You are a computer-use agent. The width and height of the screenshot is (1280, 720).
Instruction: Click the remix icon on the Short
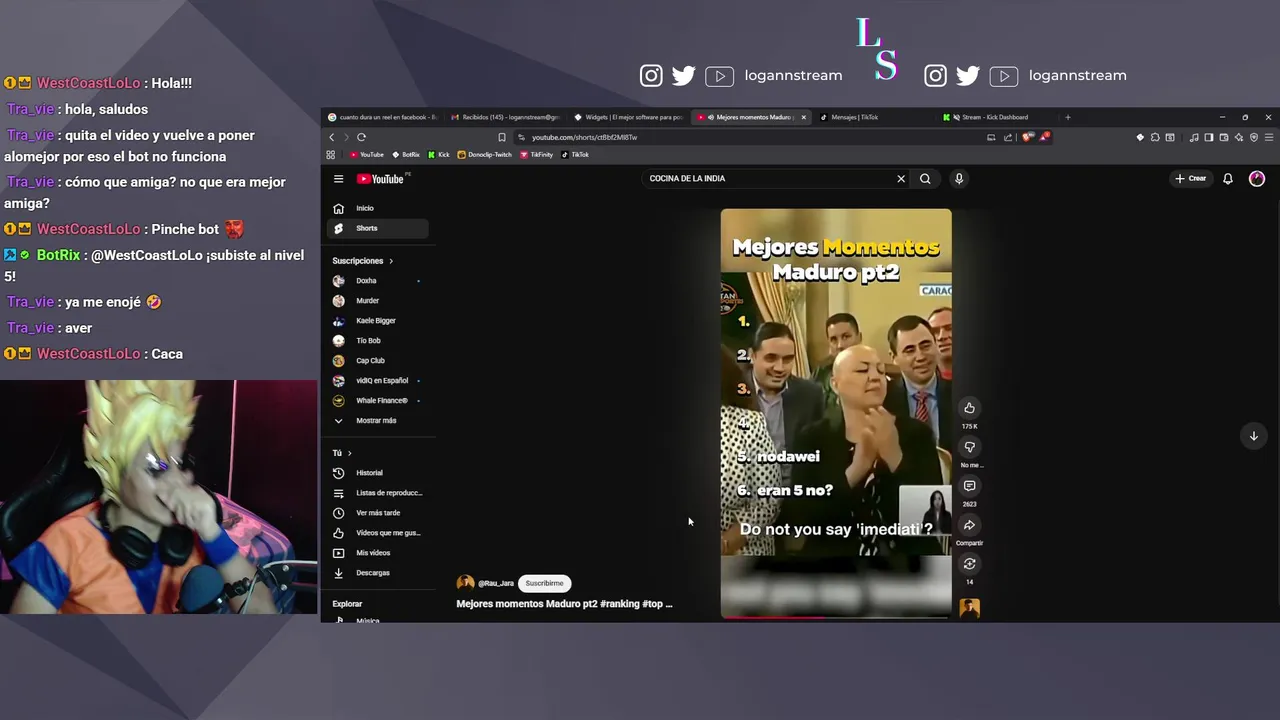pos(969,564)
